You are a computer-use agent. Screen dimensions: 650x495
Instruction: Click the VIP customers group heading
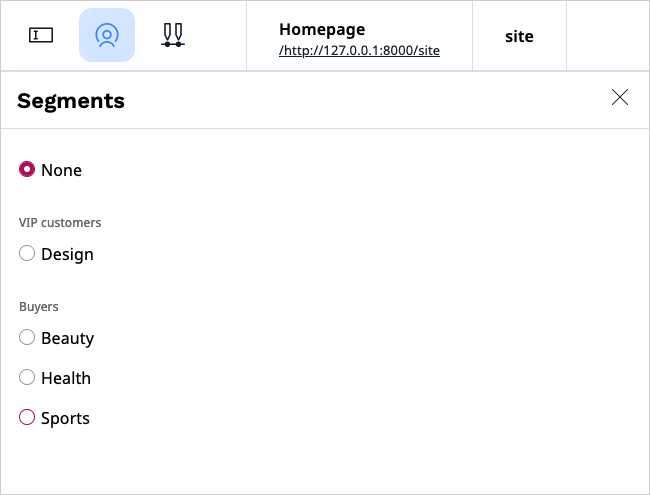pyautogui.click(x=60, y=223)
